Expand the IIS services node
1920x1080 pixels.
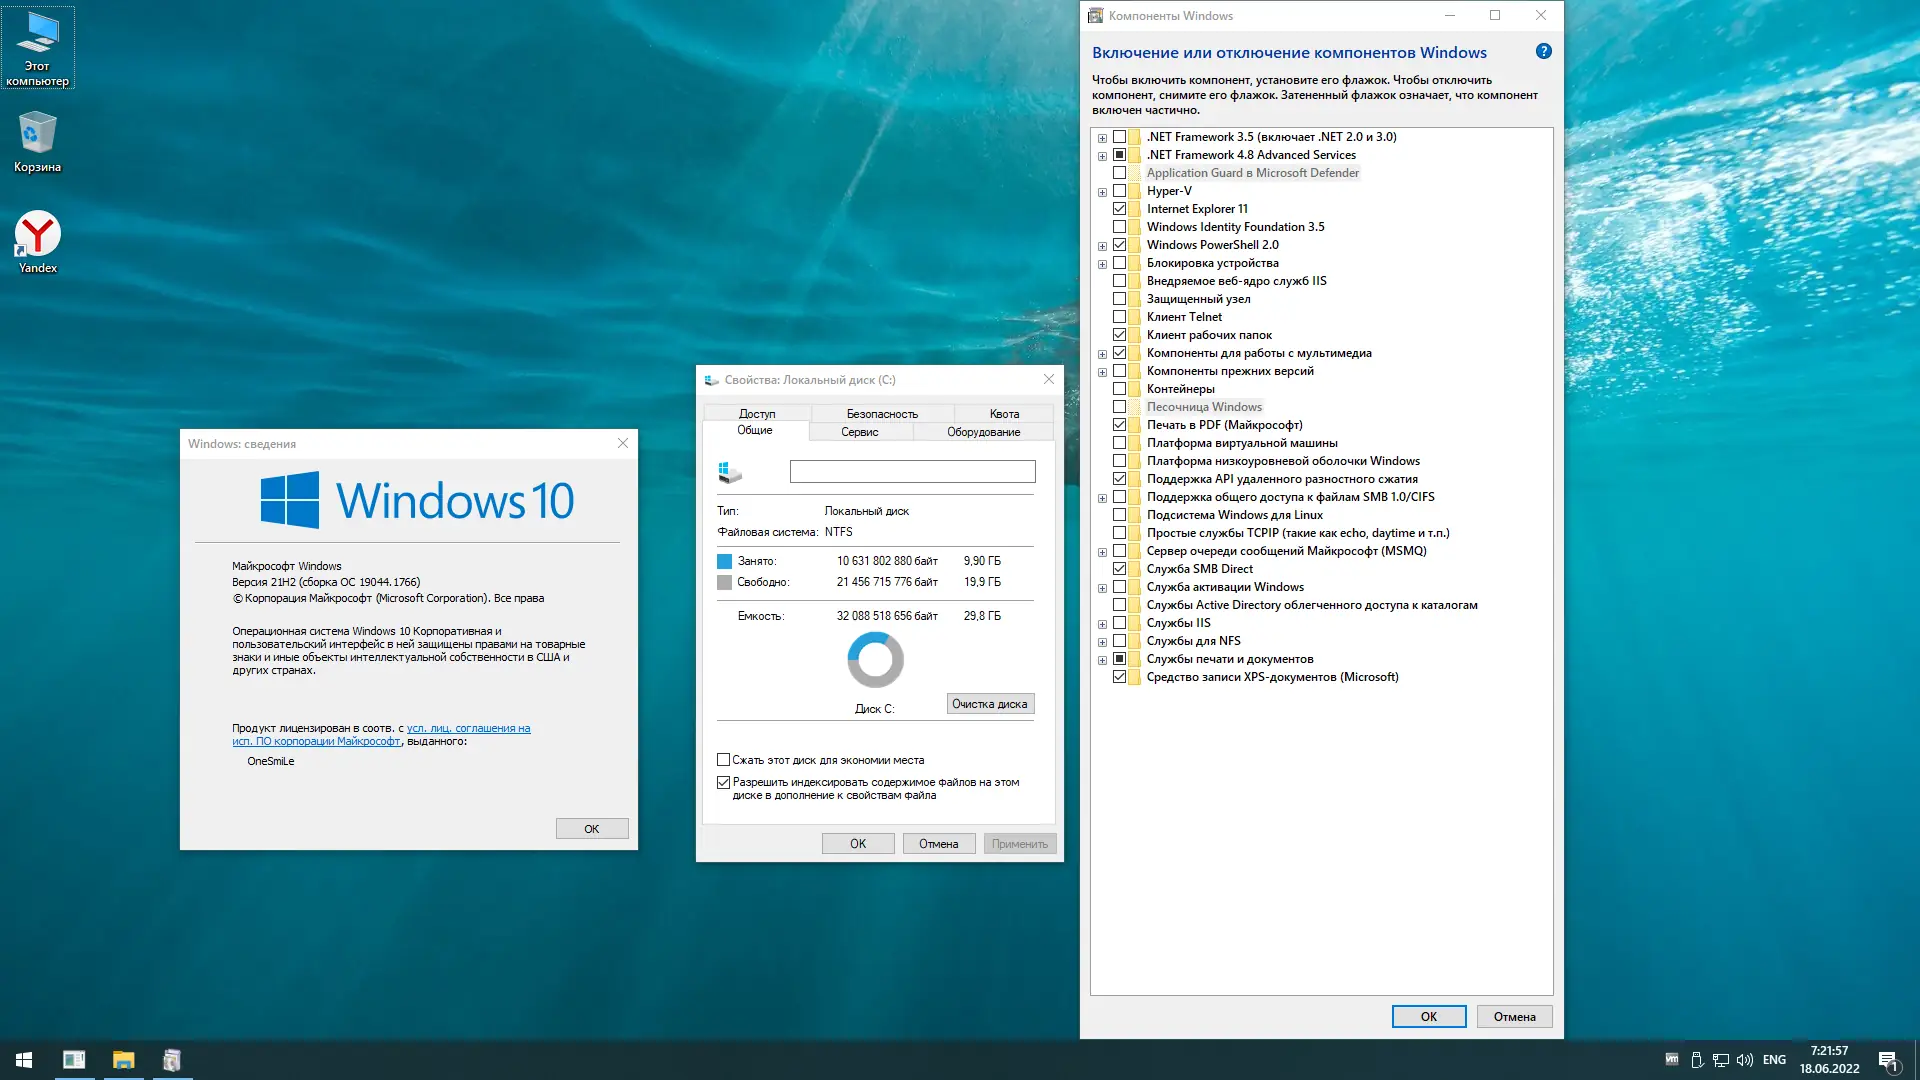pos(1102,624)
